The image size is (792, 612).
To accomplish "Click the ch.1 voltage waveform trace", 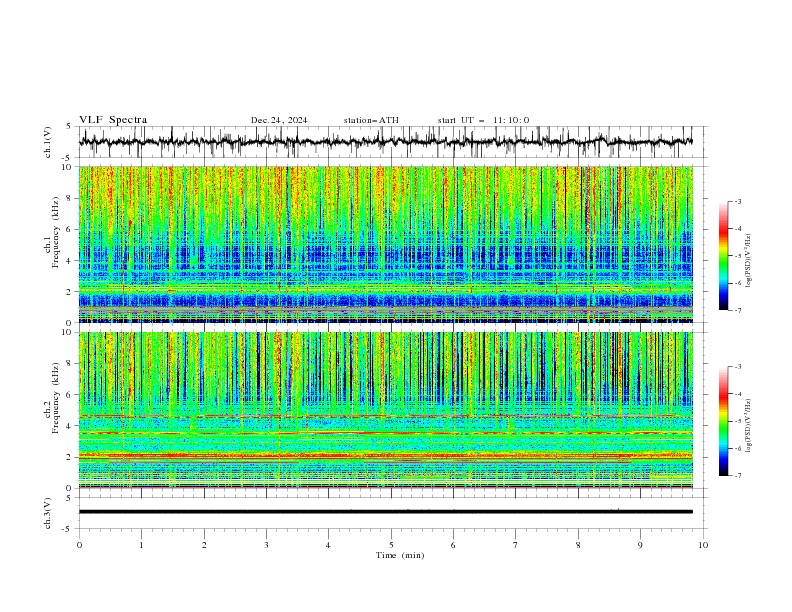I will click(385, 142).
